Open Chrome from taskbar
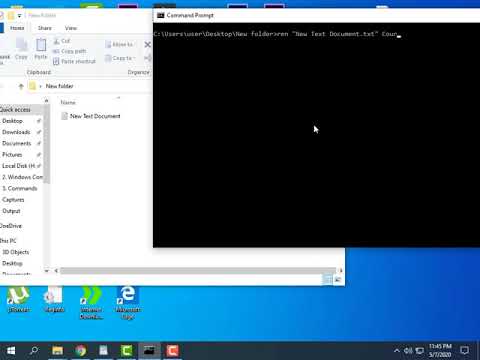The height and width of the screenshot is (360, 480). (x=80, y=351)
